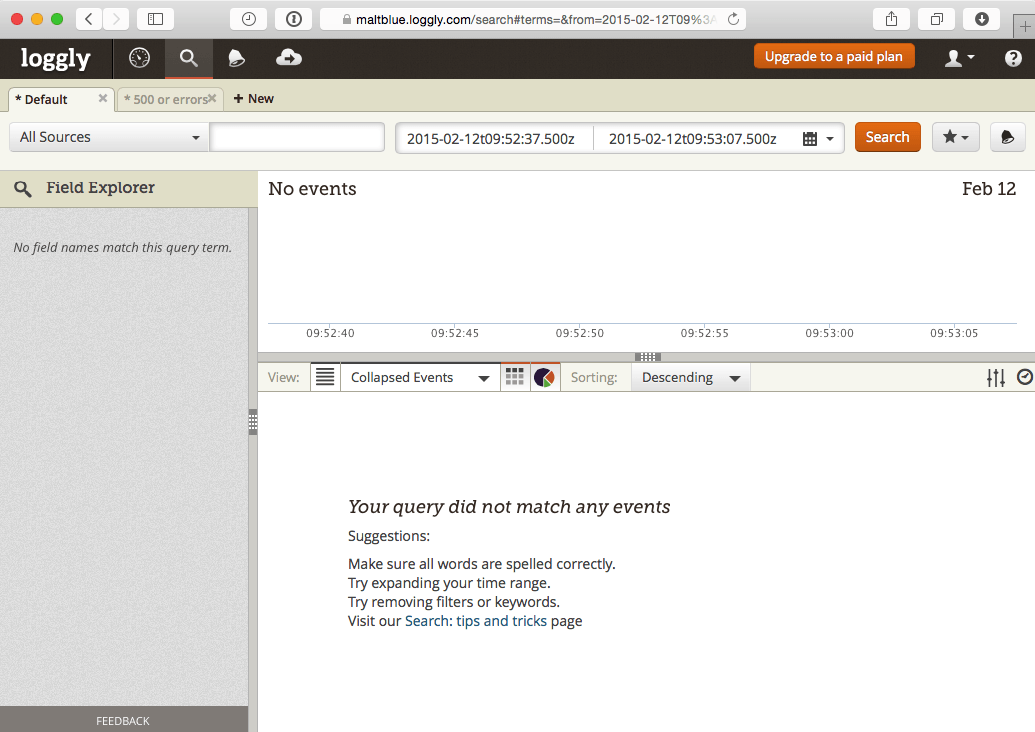Open the Collapsed Events dropdown

[x=420, y=378]
